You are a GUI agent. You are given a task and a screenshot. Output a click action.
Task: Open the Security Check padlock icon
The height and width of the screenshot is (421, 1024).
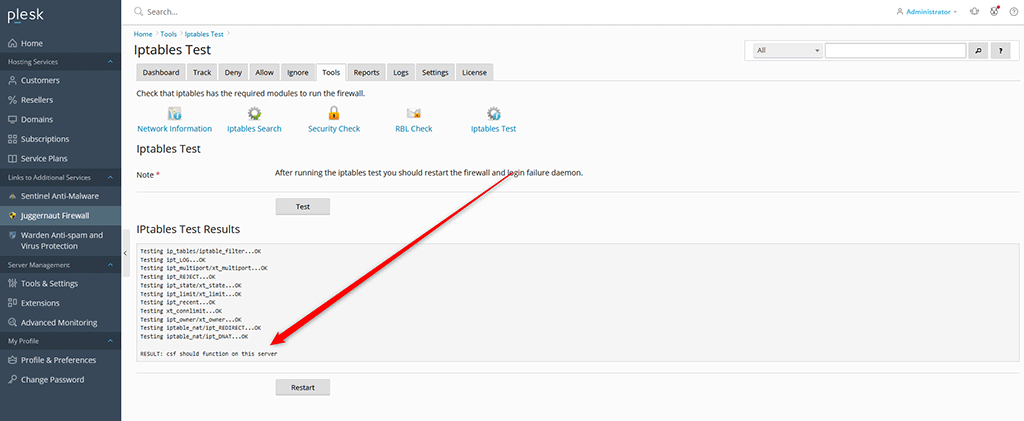point(334,114)
